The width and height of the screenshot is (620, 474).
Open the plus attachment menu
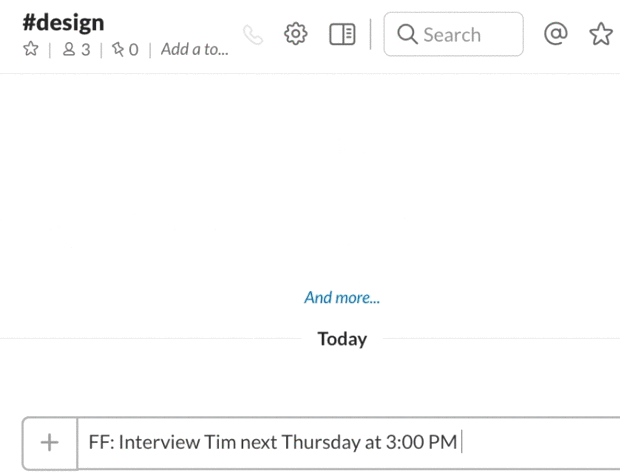(x=49, y=442)
